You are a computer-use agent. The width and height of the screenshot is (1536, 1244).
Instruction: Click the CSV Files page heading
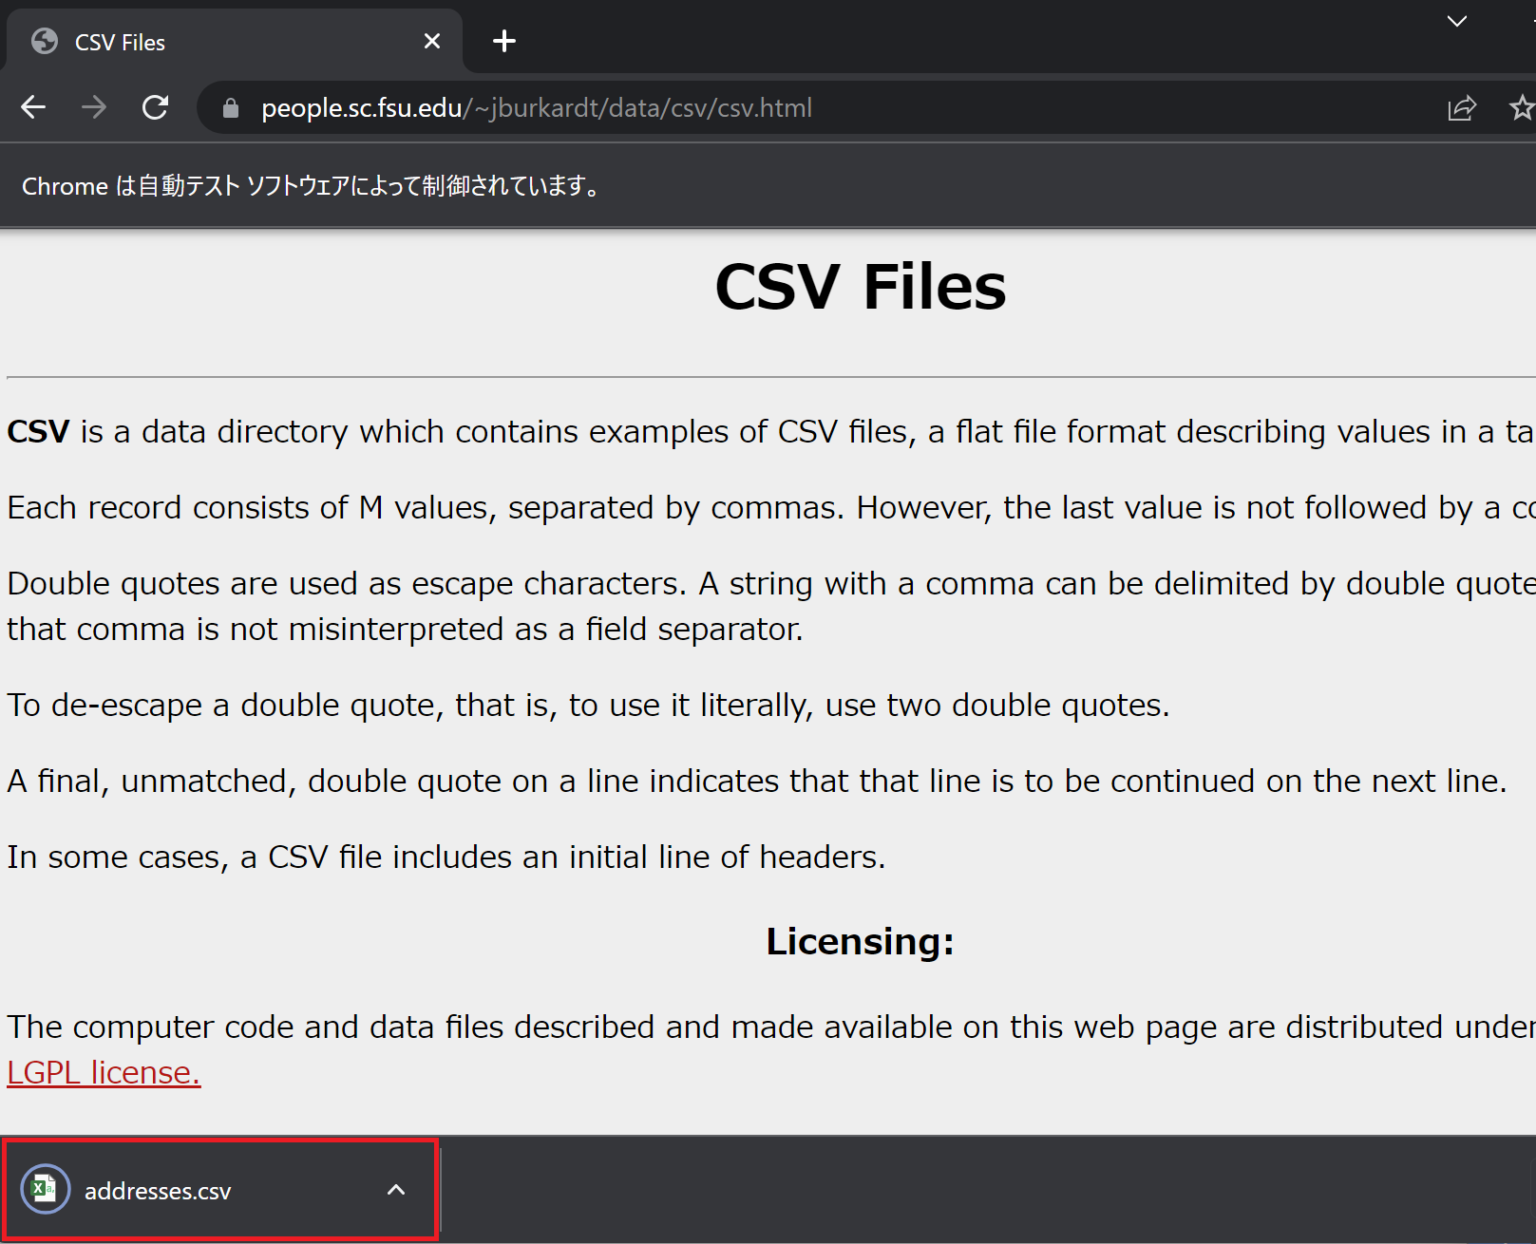(860, 287)
